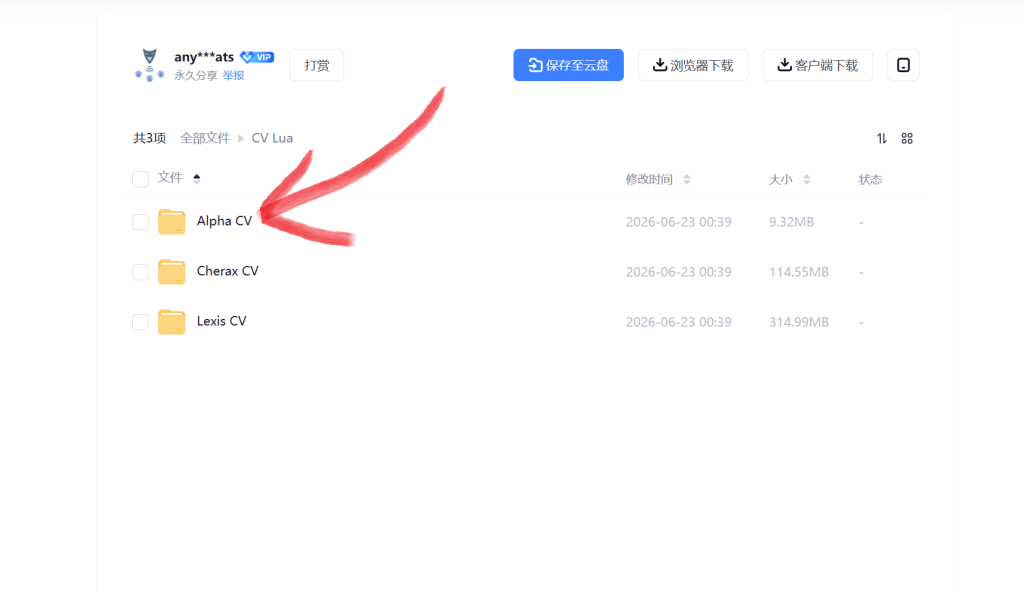Sort by 大小 column arrows
The height and width of the screenshot is (592, 1024).
pyautogui.click(x=807, y=180)
